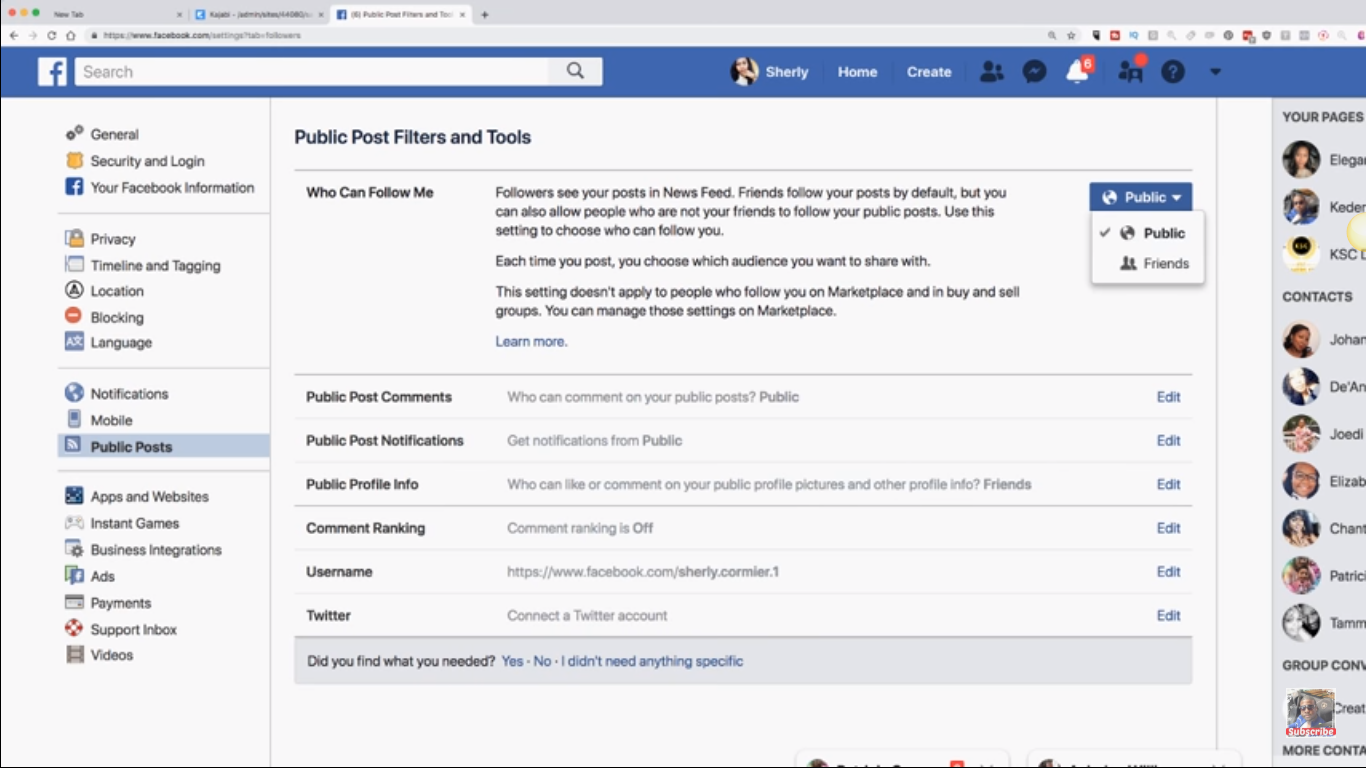Open the KSC page avatar
The width and height of the screenshot is (1366, 768).
1301,254
